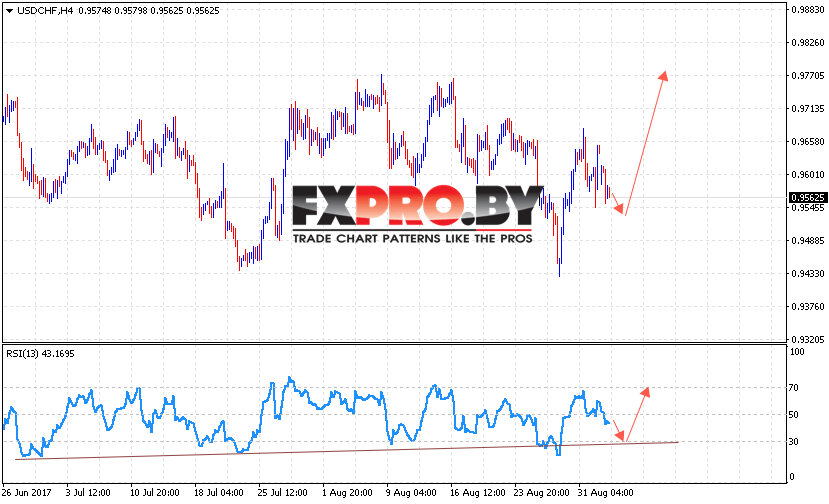Viewport: 829px width, 504px height.
Task: Click the 1 Aug 20:00 time label
Action: (x=347, y=492)
